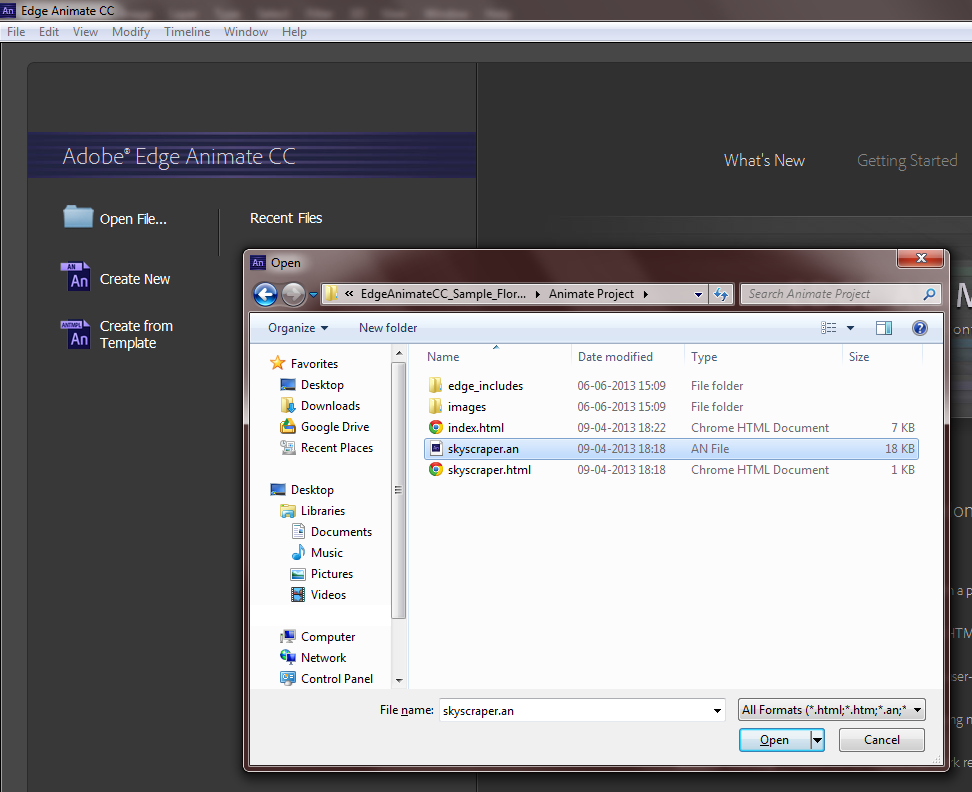
Task: Click the Open button's split dropdown arrow
Action: pyautogui.click(x=818, y=740)
